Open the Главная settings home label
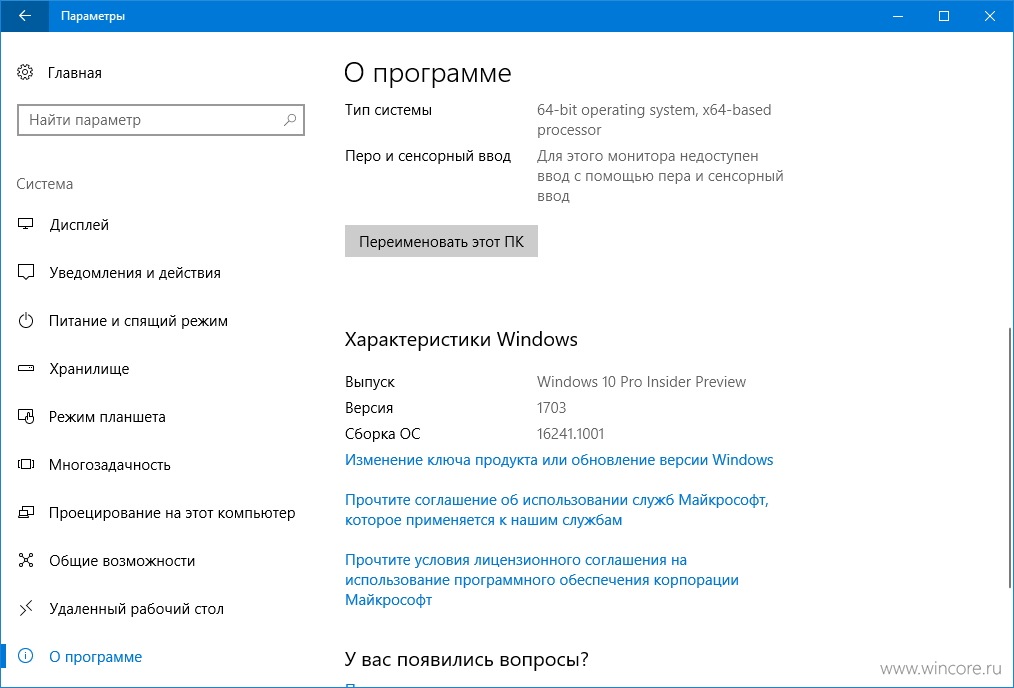 click(74, 73)
